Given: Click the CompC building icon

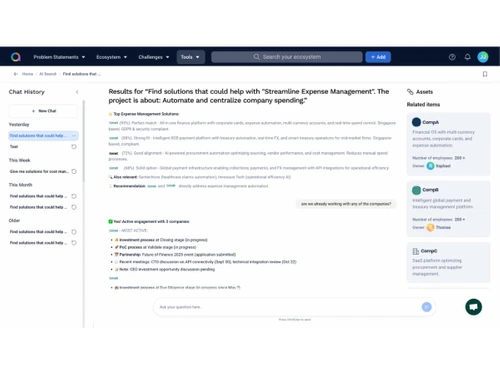Looking at the screenshot, I should pos(416,251).
